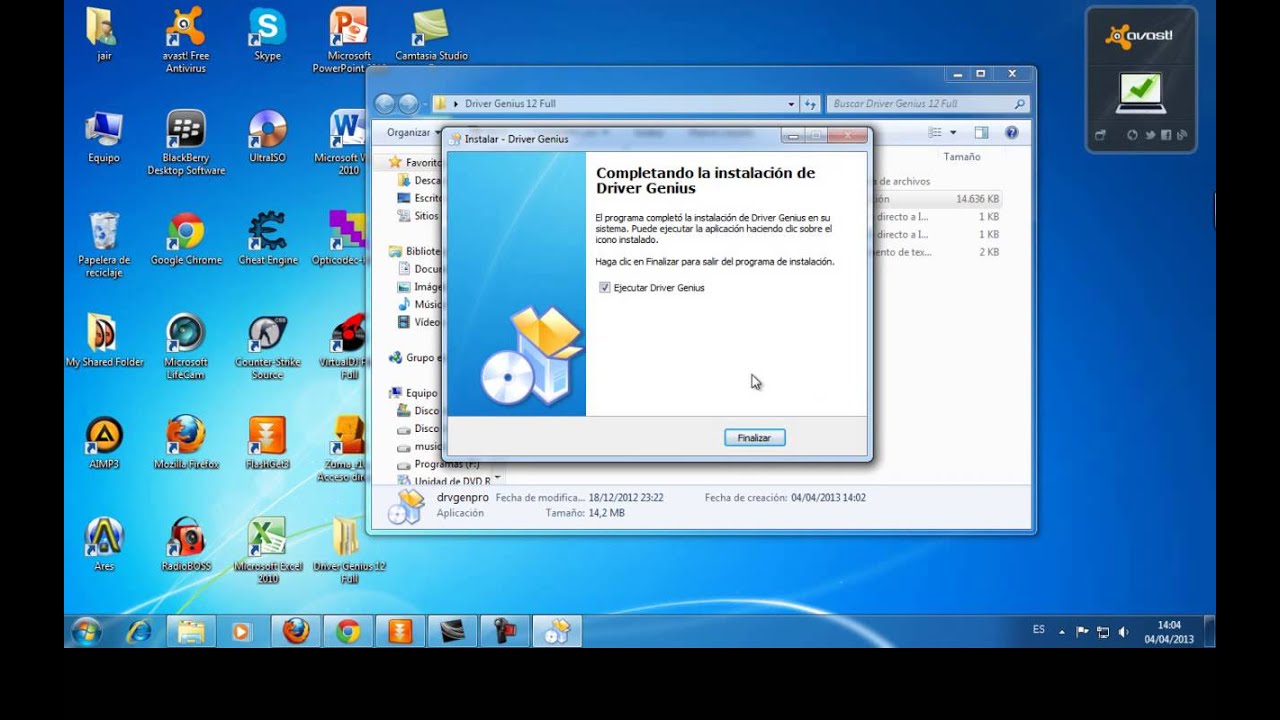Open the Windows Start menu
The image size is (1280, 720).
click(x=86, y=631)
